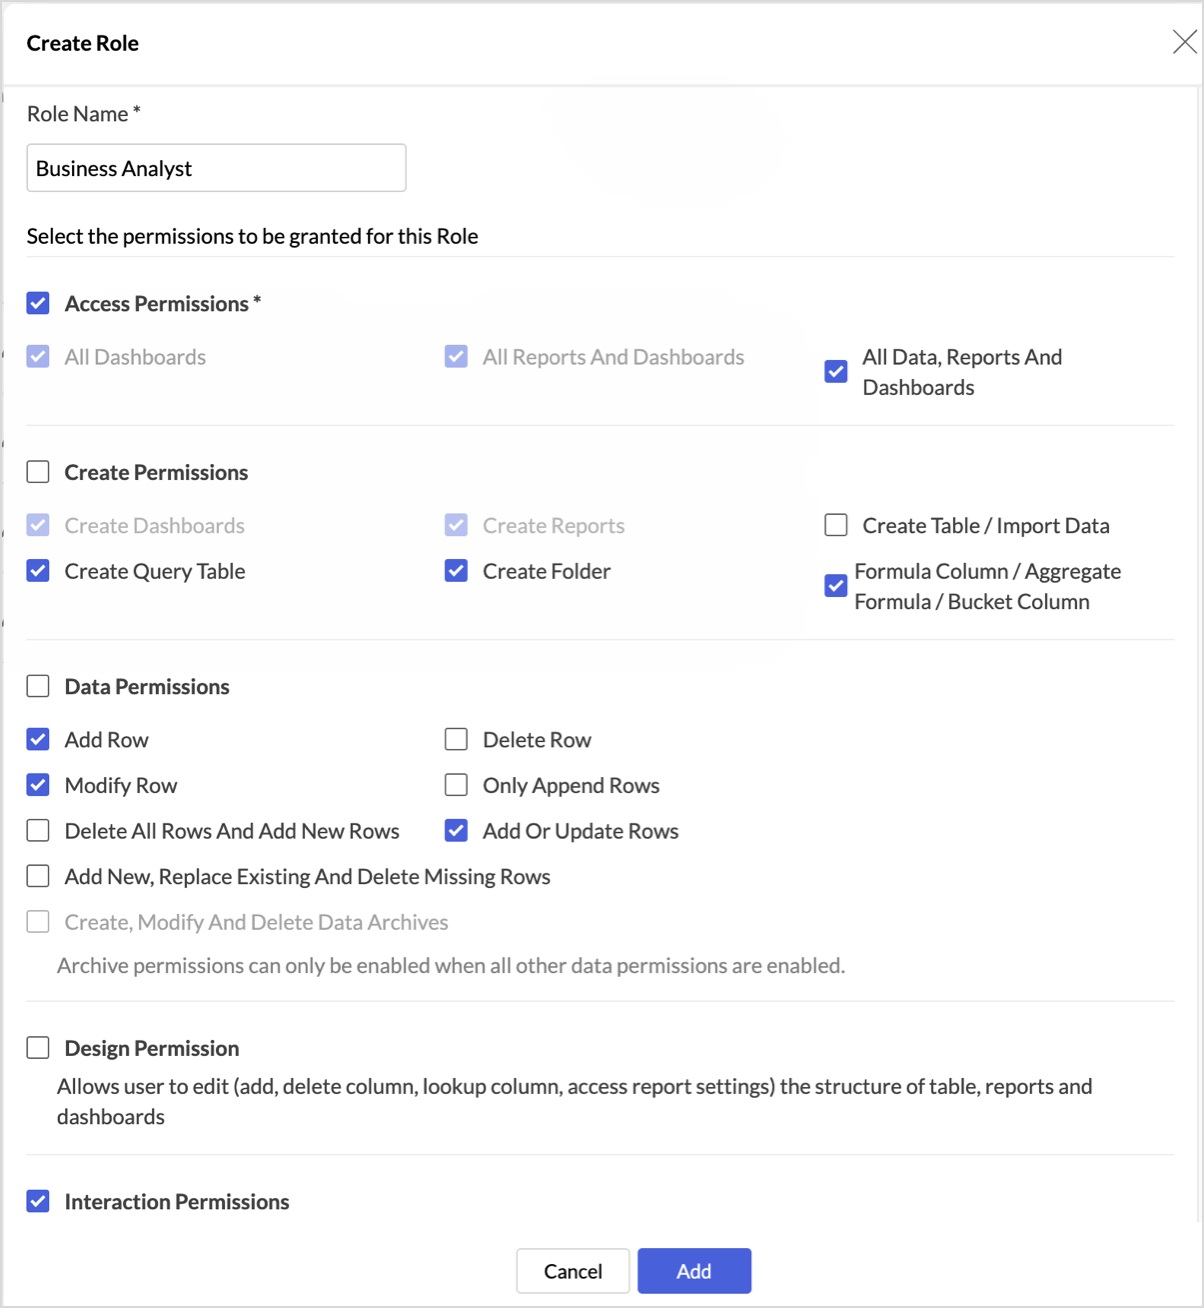Uncheck All Data, Reports And Dashboards
The image size is (1204, 1308).
(836, 372)
